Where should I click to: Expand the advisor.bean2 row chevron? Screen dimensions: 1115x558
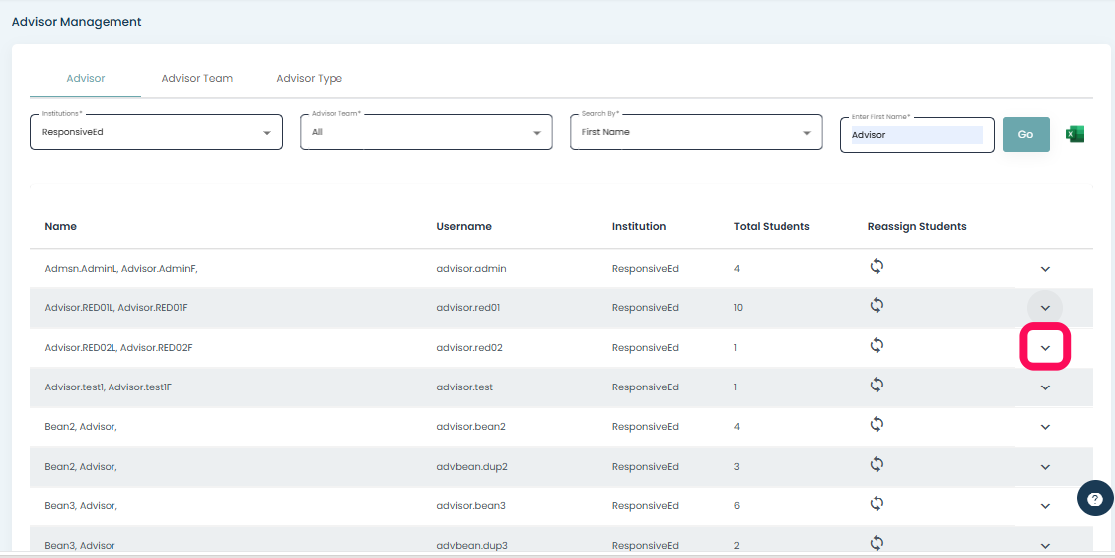tap(1045, 427)
